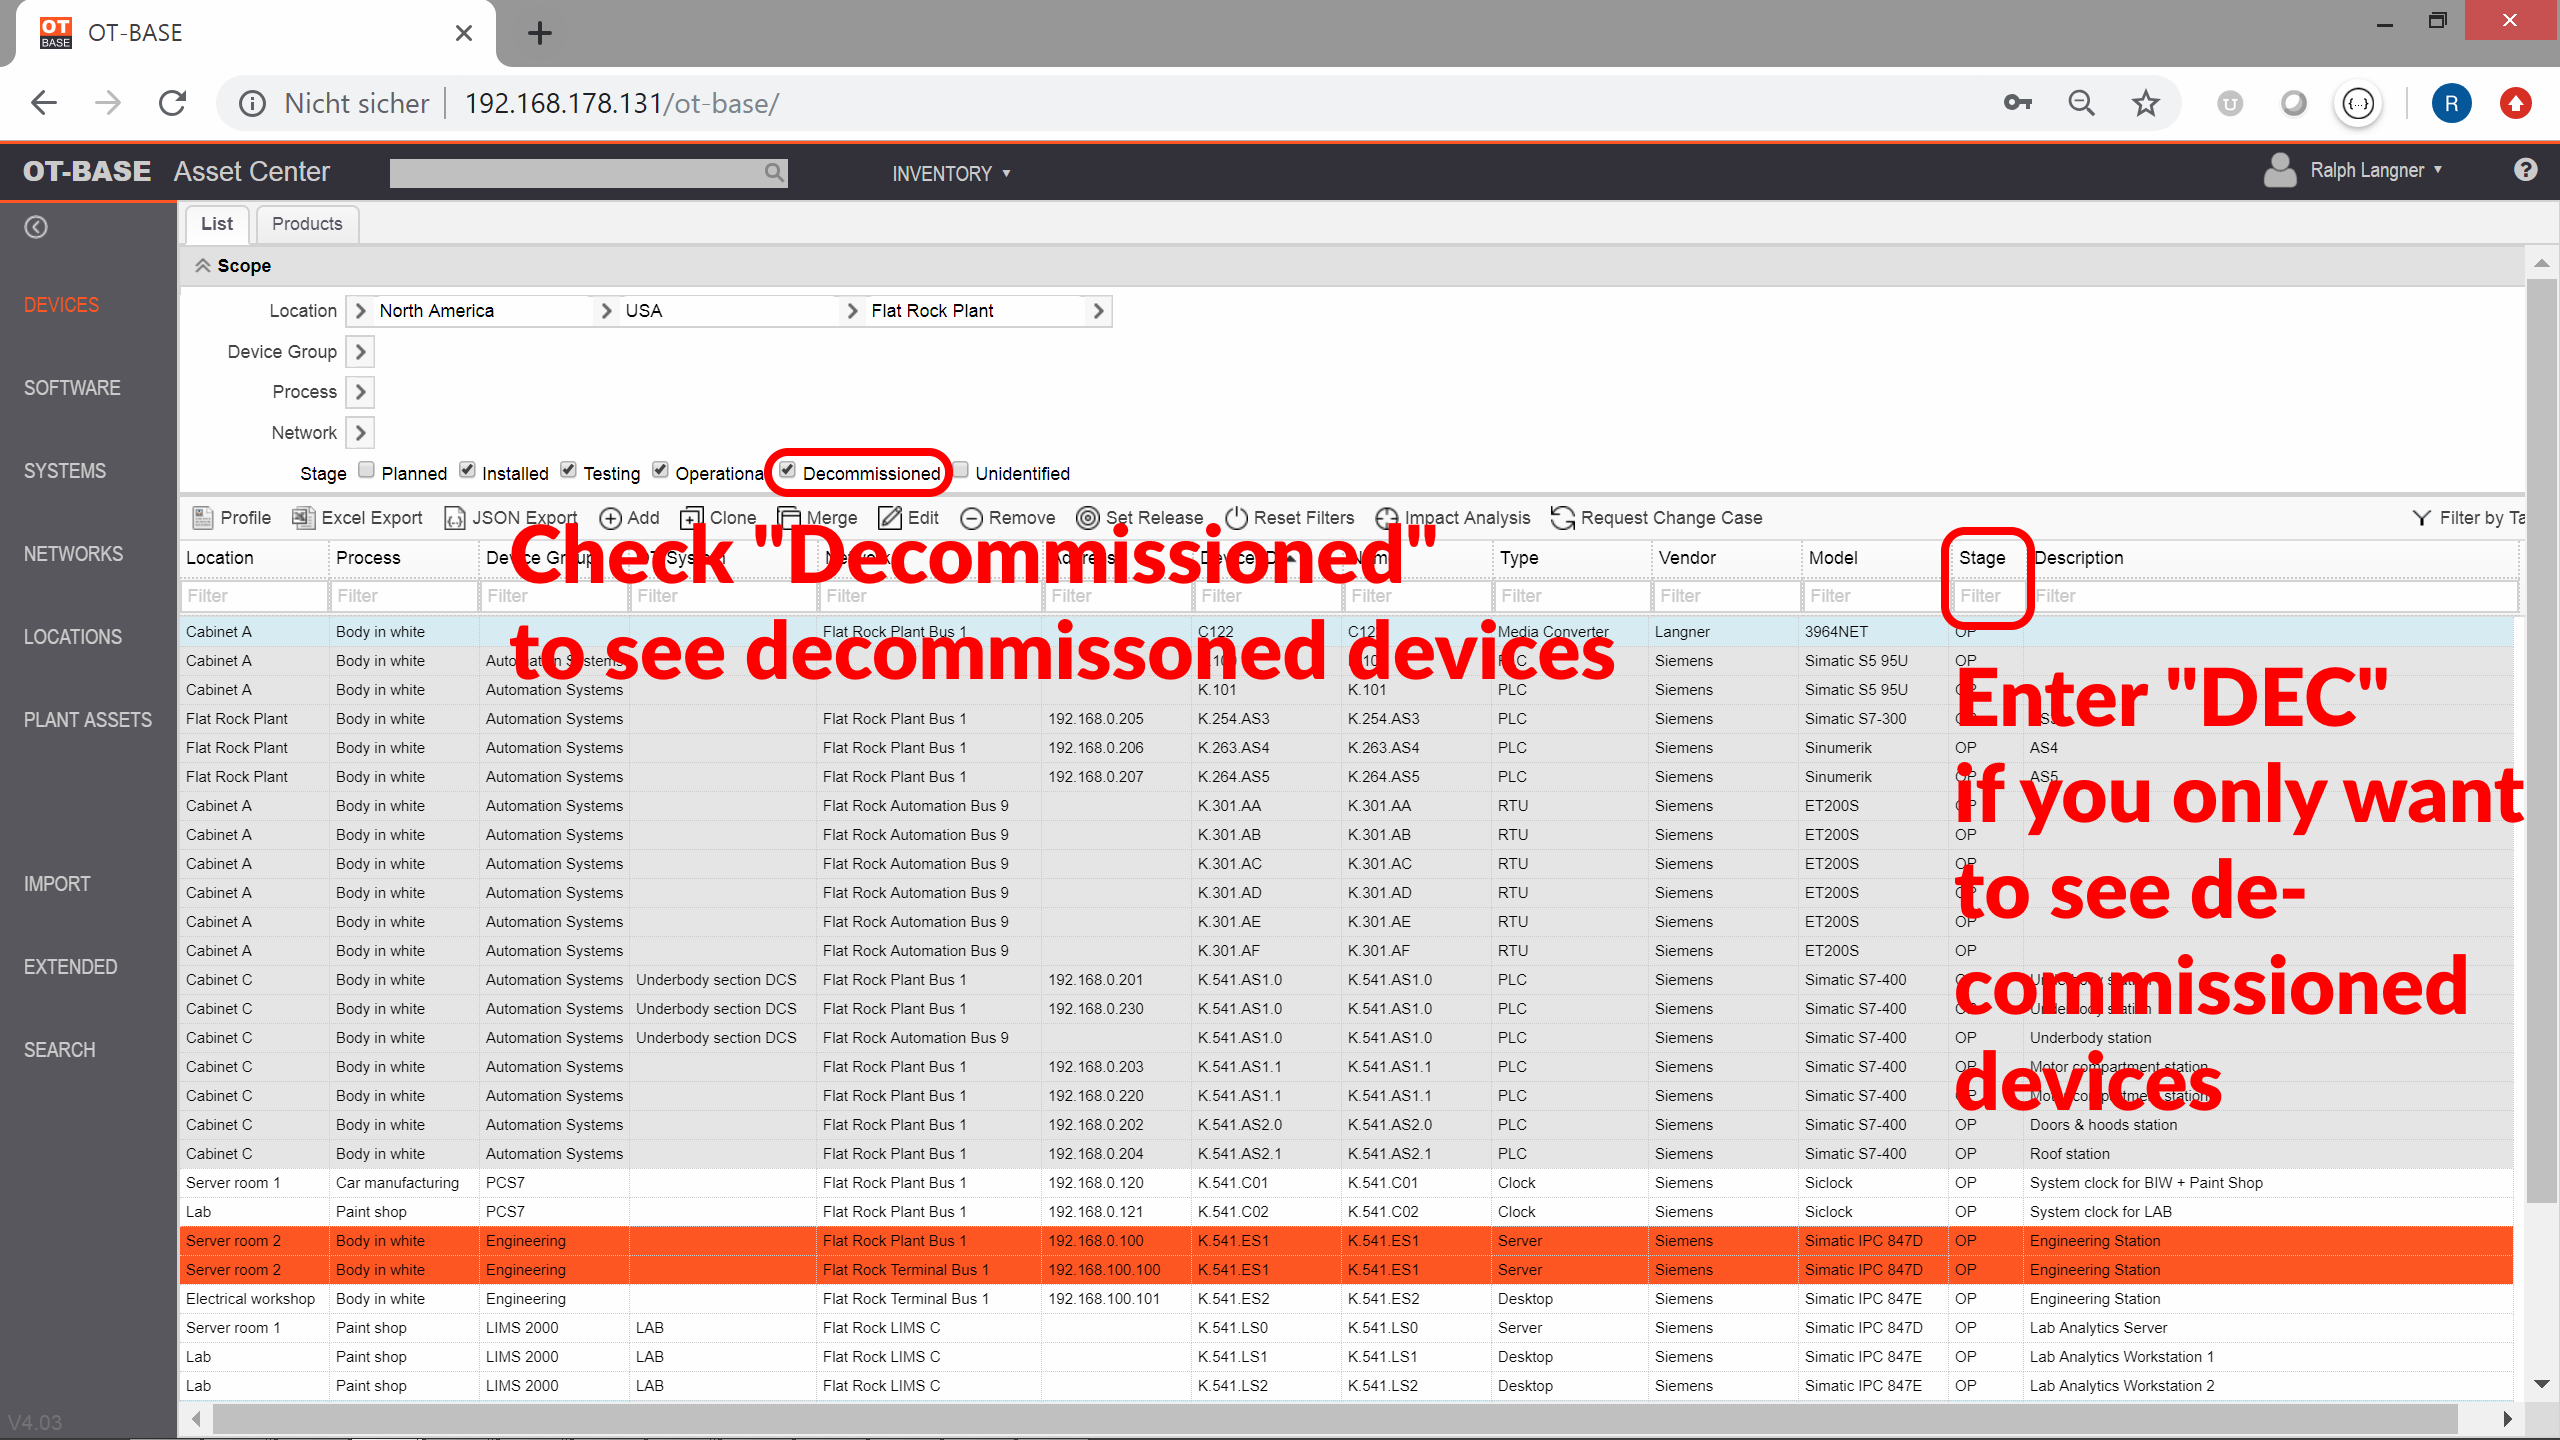Click the Merge icon
The image size is (2560, 1440).
pos(789,517)
